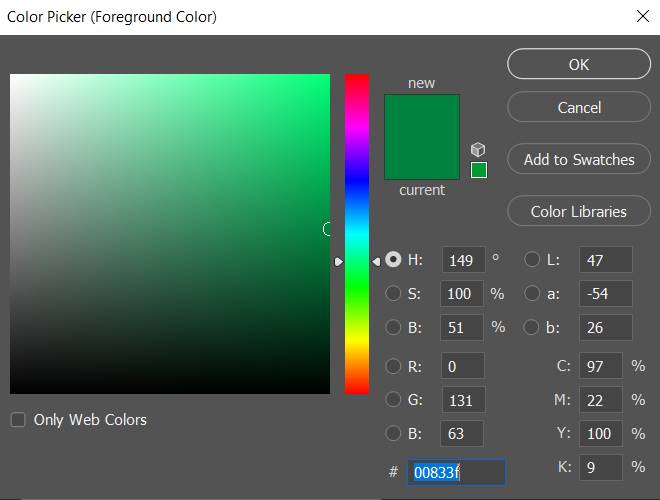Click the Magenta field showing 22

(601, 400)
